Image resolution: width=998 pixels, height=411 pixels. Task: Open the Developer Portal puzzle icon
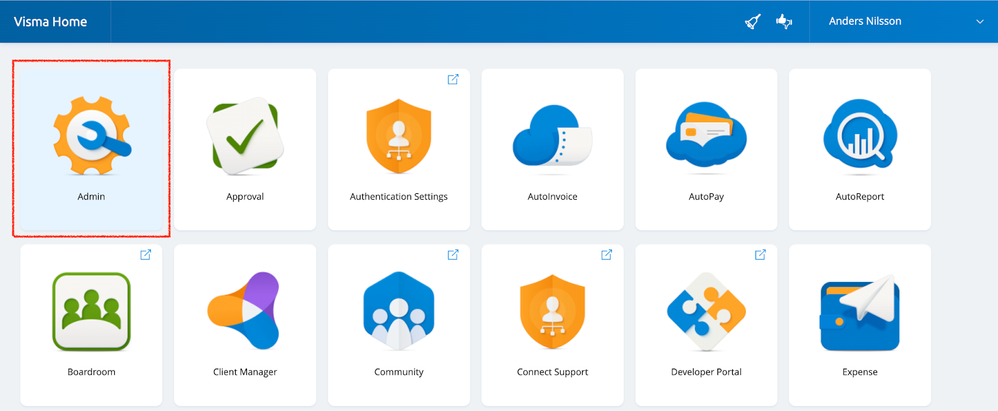(x=706, y=312)
